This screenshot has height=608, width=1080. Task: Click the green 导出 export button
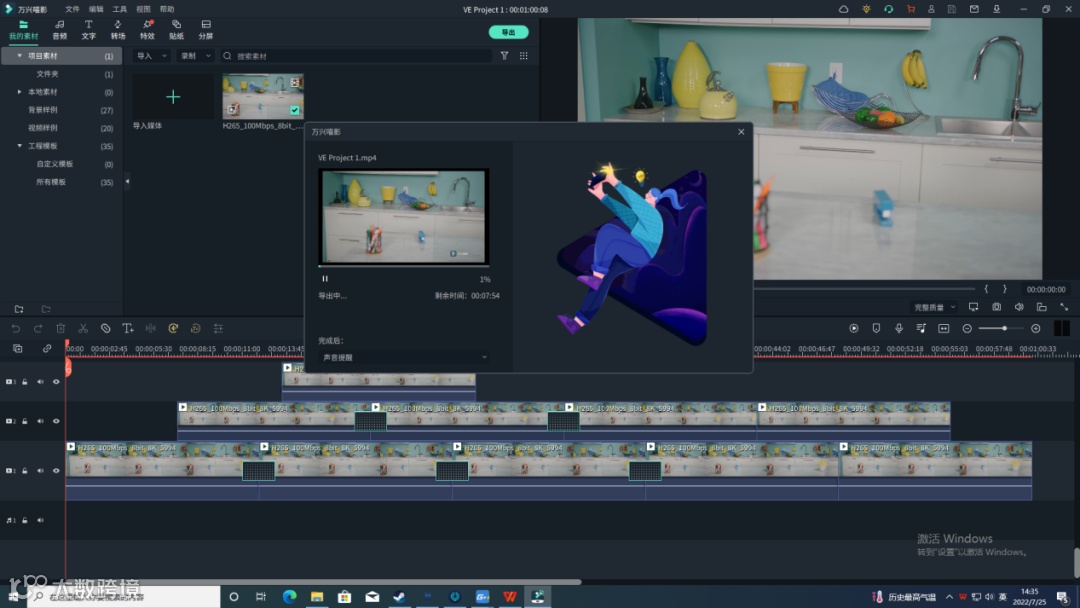508,32
